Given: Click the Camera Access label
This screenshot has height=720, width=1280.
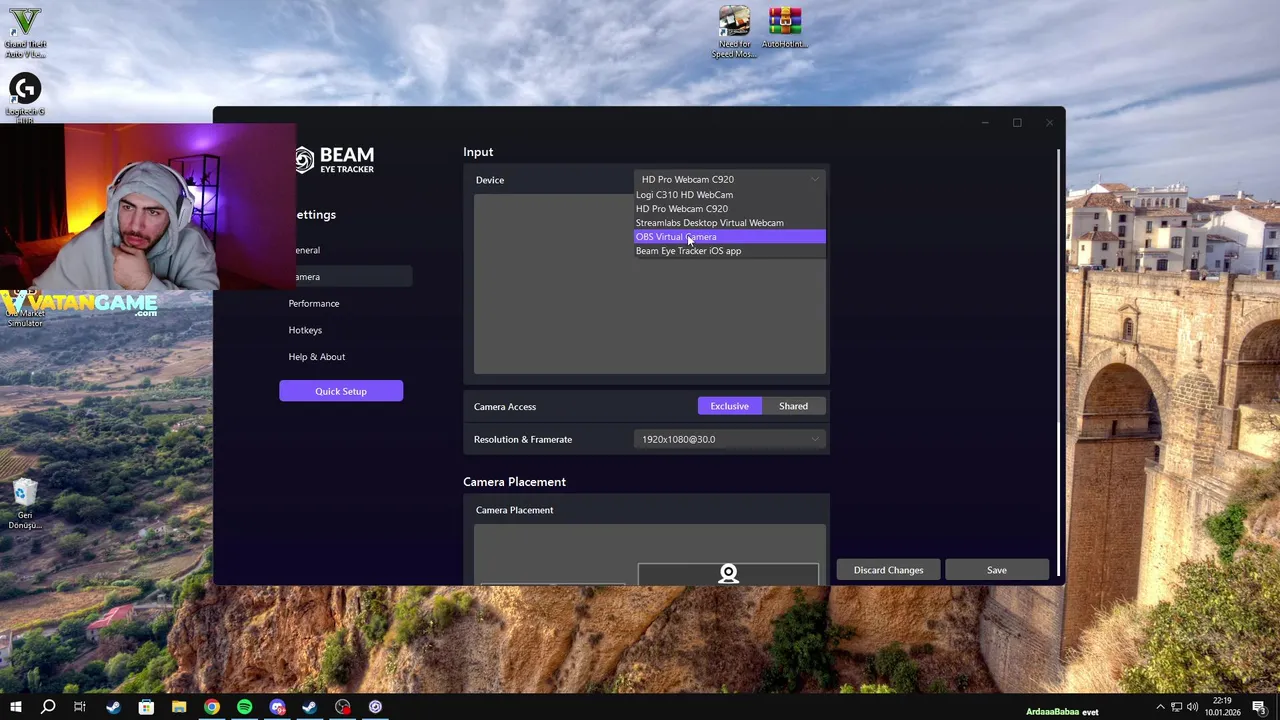Looking at the screenshot, I should coord(505,407).
